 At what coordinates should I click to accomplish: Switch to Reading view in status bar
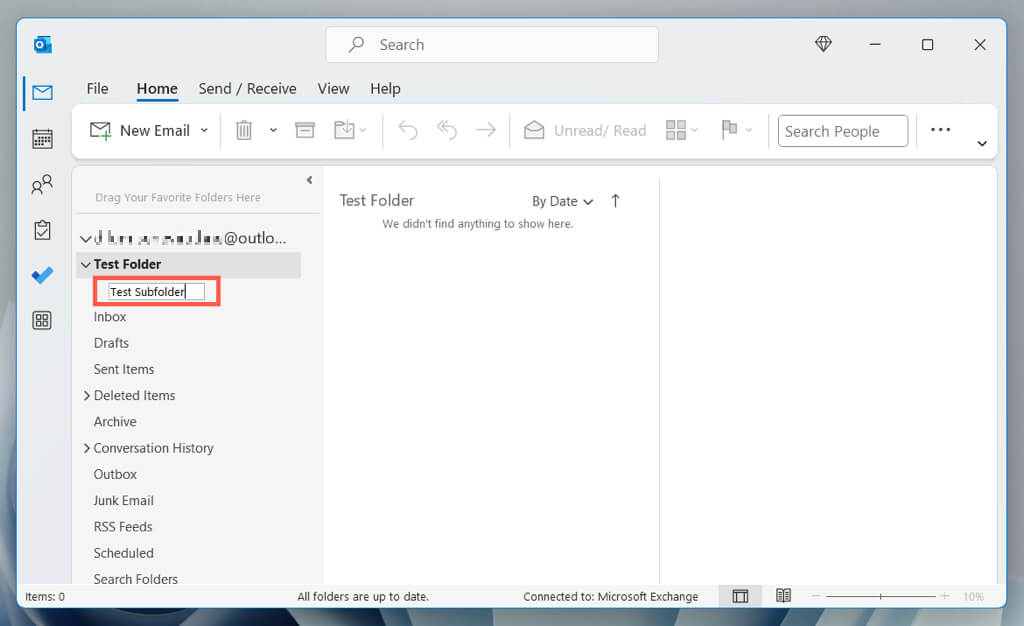pyautogui.click(x=784, y=595)
